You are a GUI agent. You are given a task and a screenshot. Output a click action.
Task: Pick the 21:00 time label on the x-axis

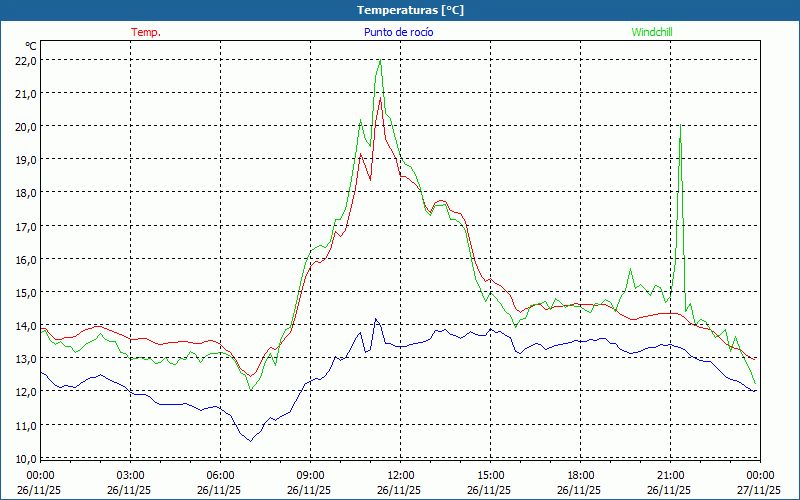(x=670, y=475)
